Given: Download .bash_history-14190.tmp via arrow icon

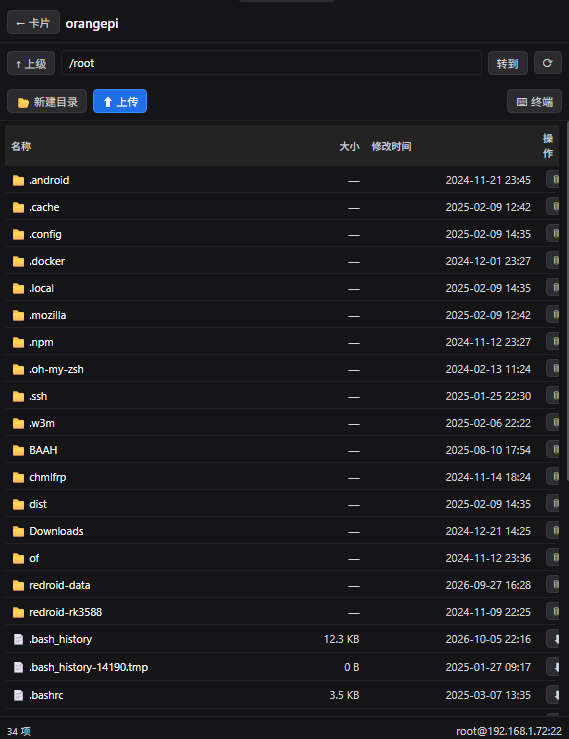Looking at the screenshot, I should click(553, 667).
